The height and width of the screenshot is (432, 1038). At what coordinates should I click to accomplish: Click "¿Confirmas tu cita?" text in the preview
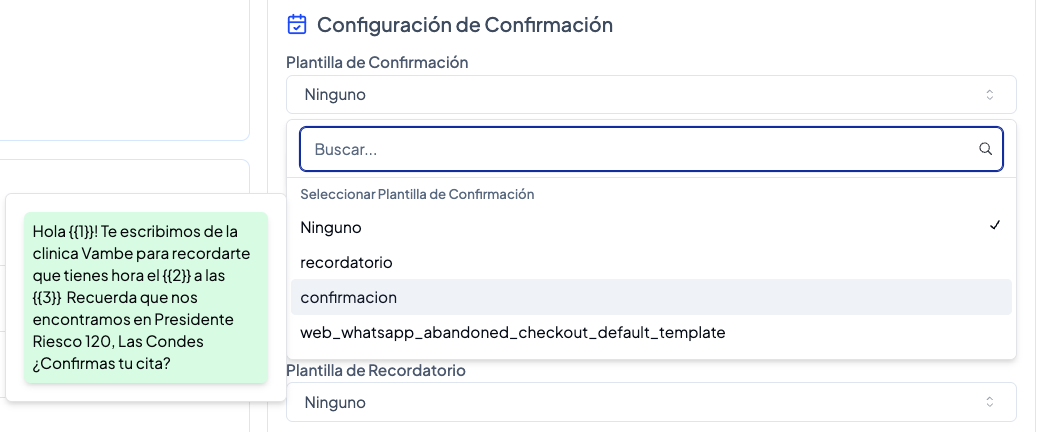click(101, 363)
